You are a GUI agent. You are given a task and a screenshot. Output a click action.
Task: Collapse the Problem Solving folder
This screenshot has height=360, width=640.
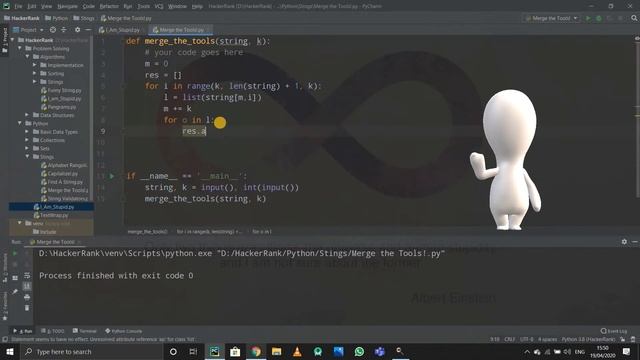20,48
